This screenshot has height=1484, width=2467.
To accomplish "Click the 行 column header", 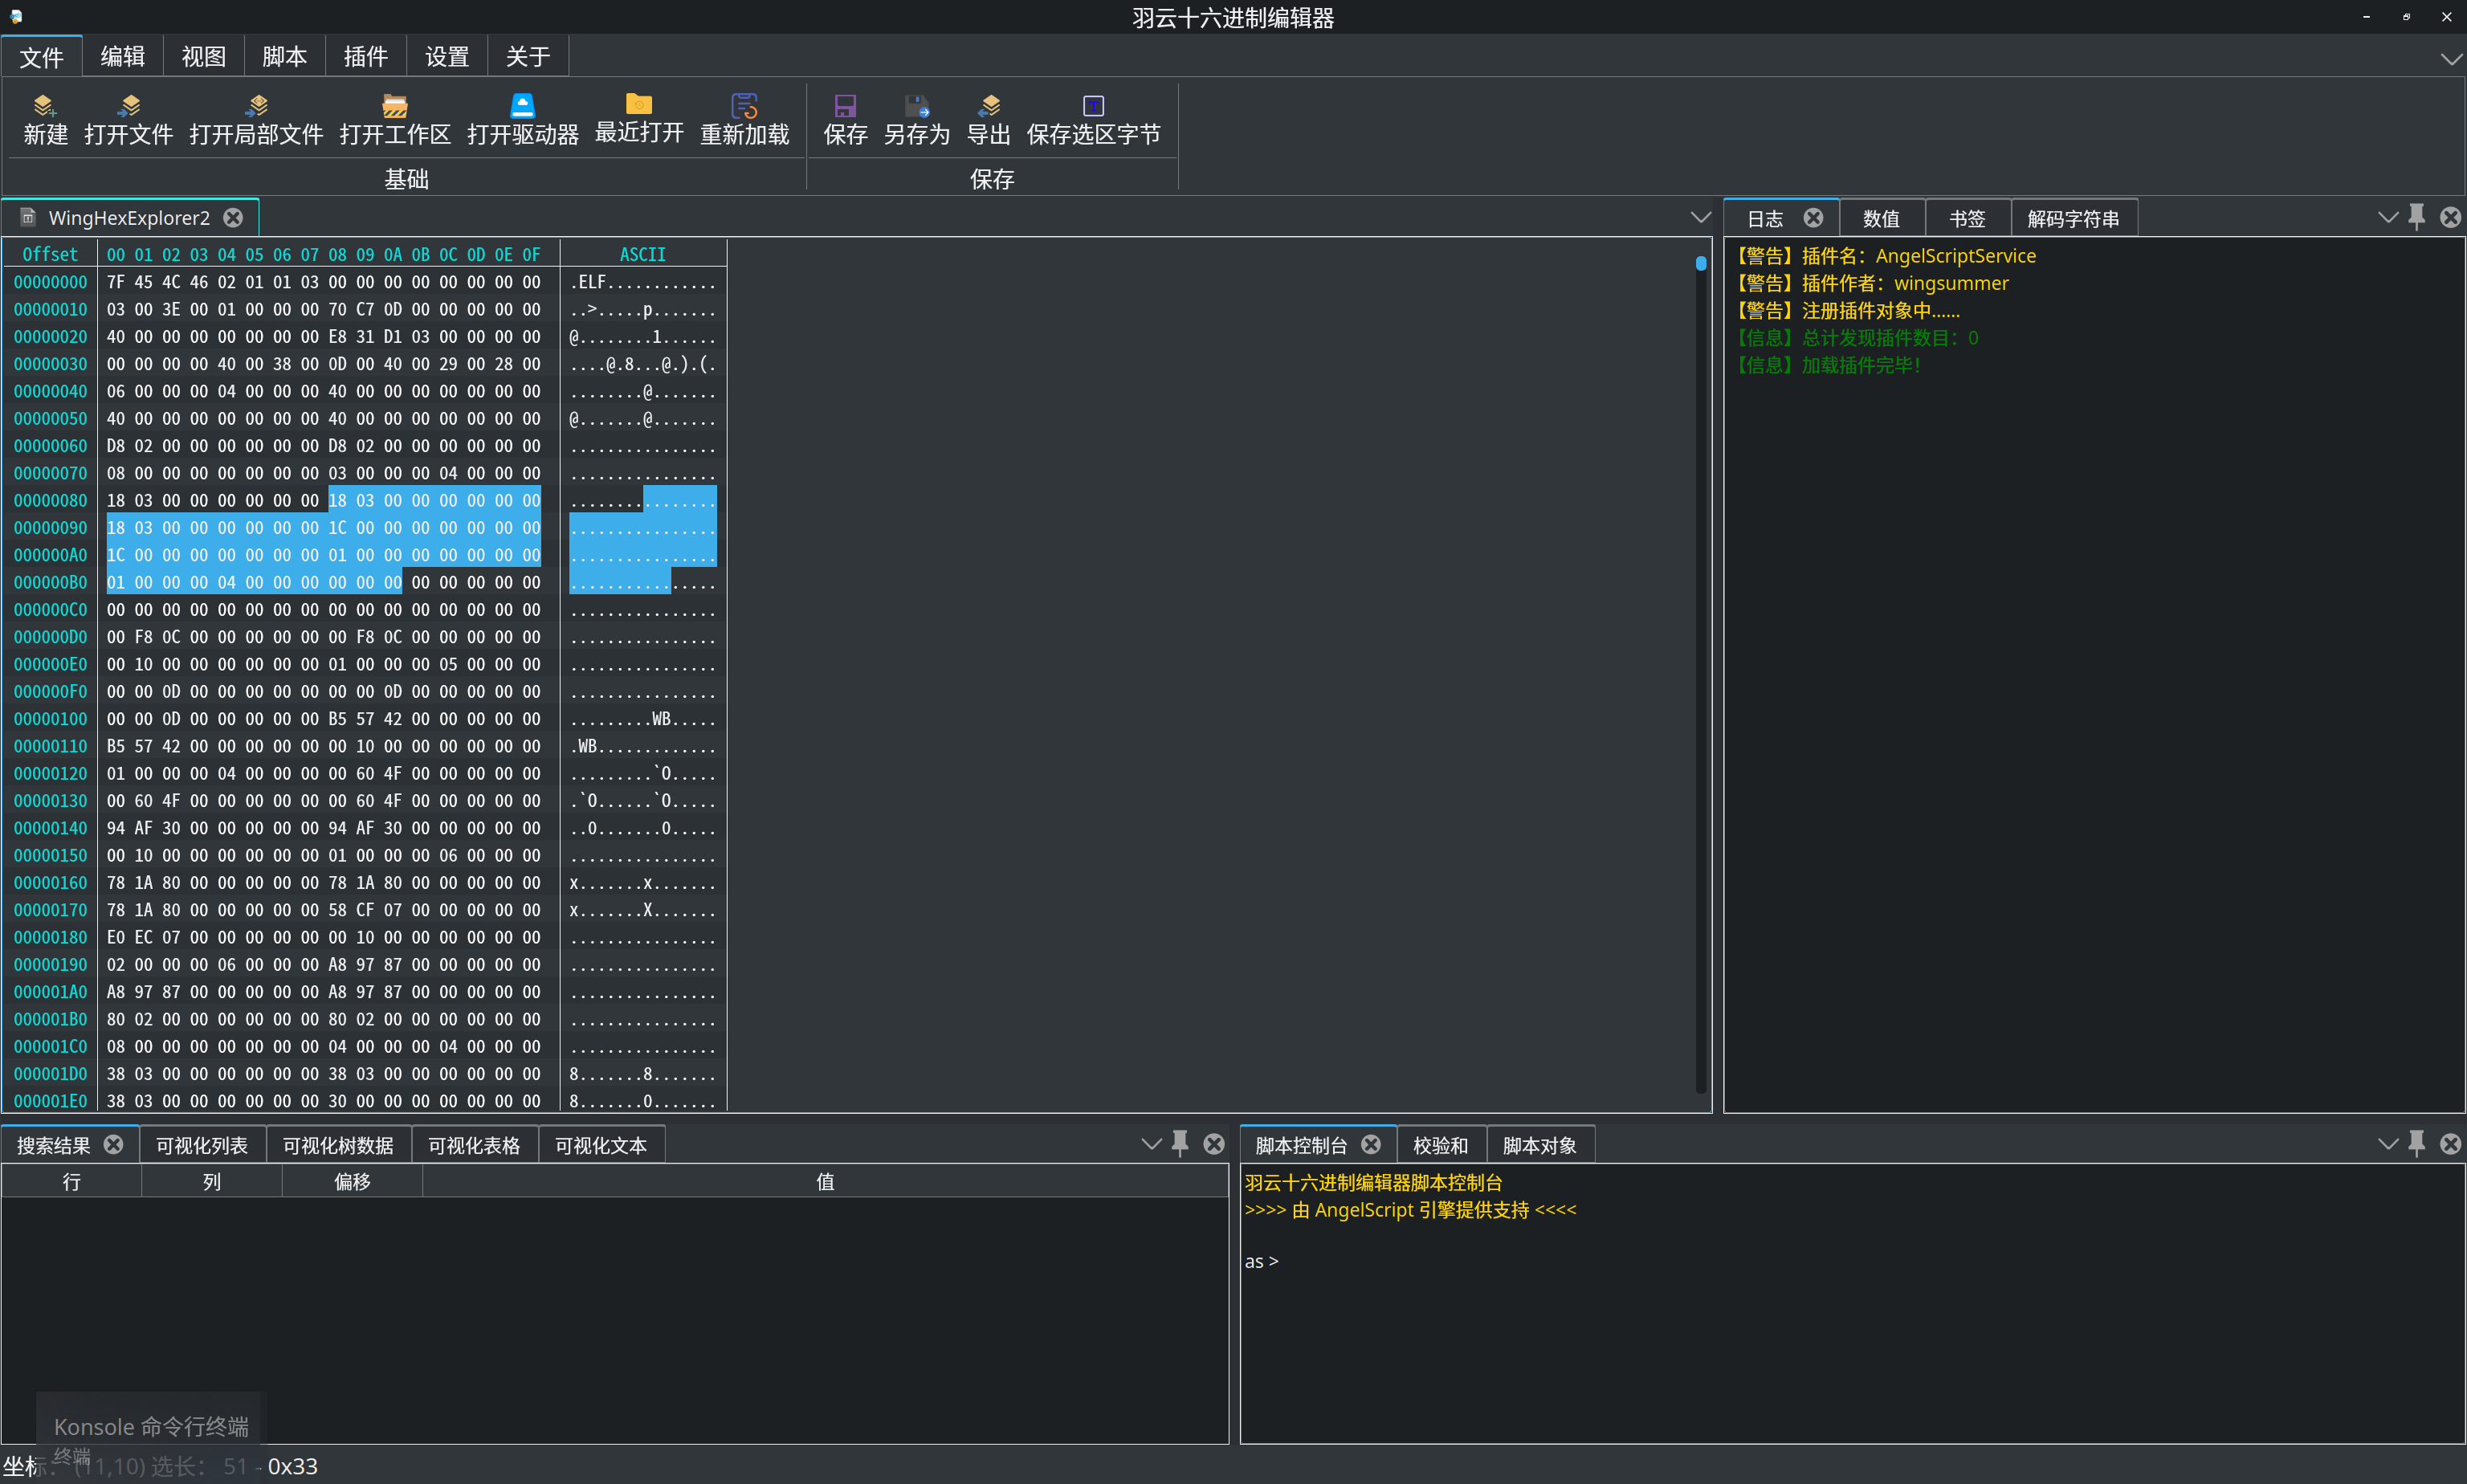I will tap(71, 1181).
